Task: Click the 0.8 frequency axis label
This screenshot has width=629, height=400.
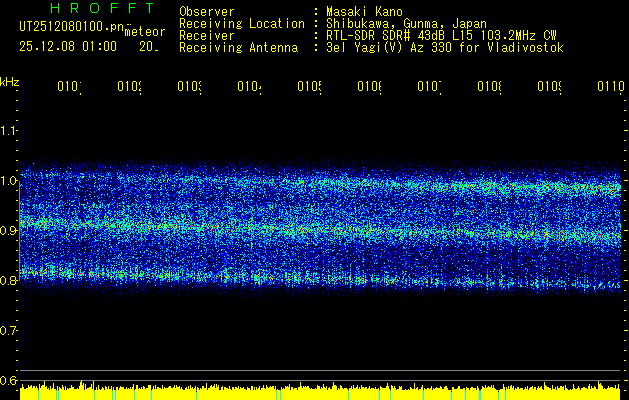Action: 10,281
